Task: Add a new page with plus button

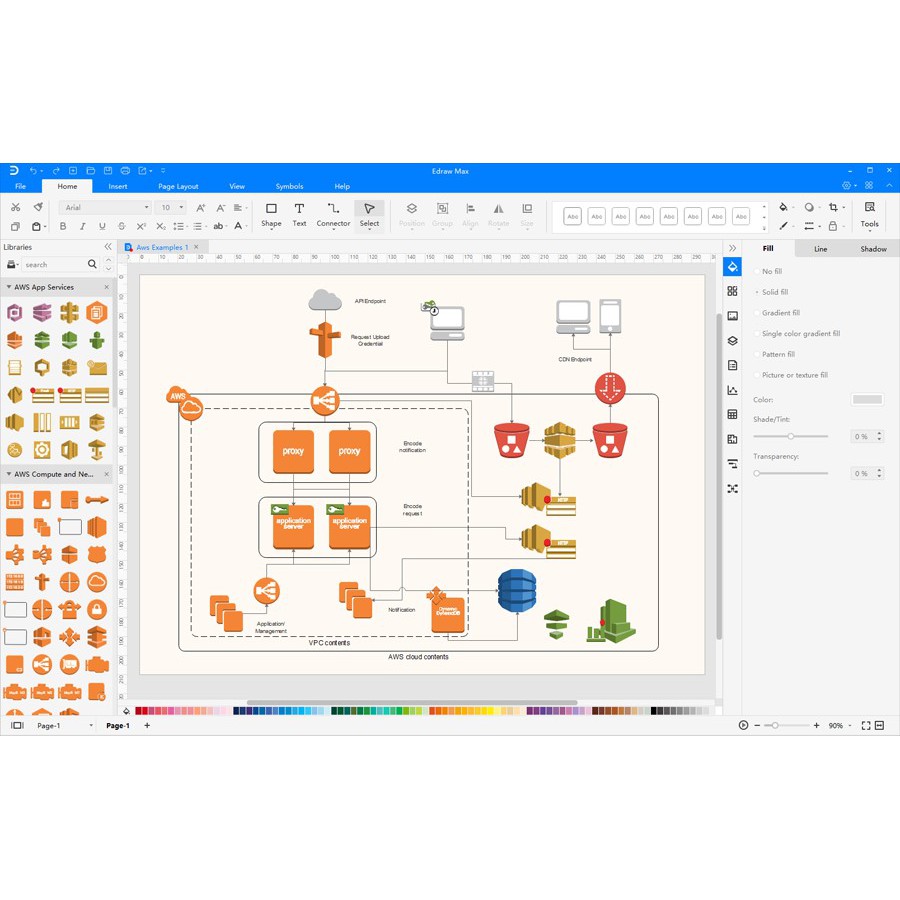Action: tap(147, 726)
